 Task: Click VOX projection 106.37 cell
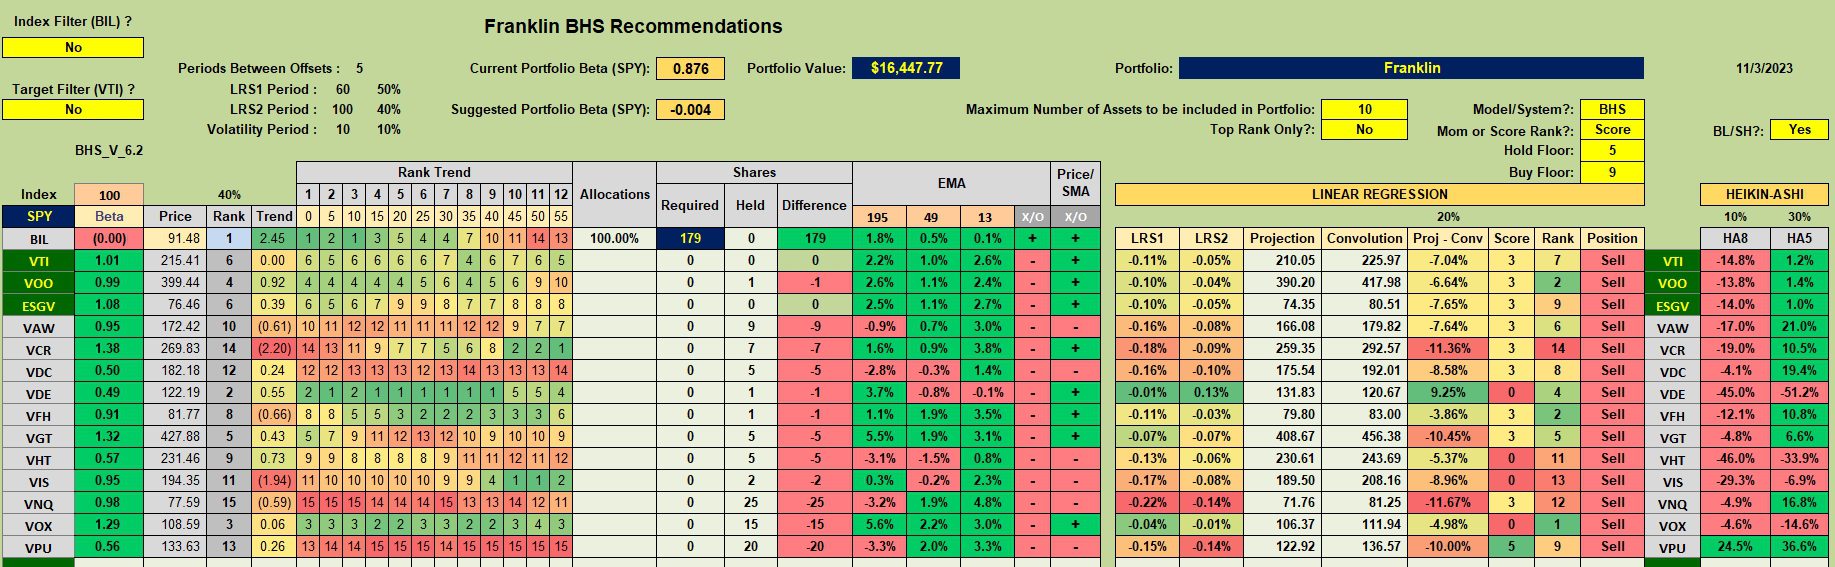click(x=1282, y=524)
